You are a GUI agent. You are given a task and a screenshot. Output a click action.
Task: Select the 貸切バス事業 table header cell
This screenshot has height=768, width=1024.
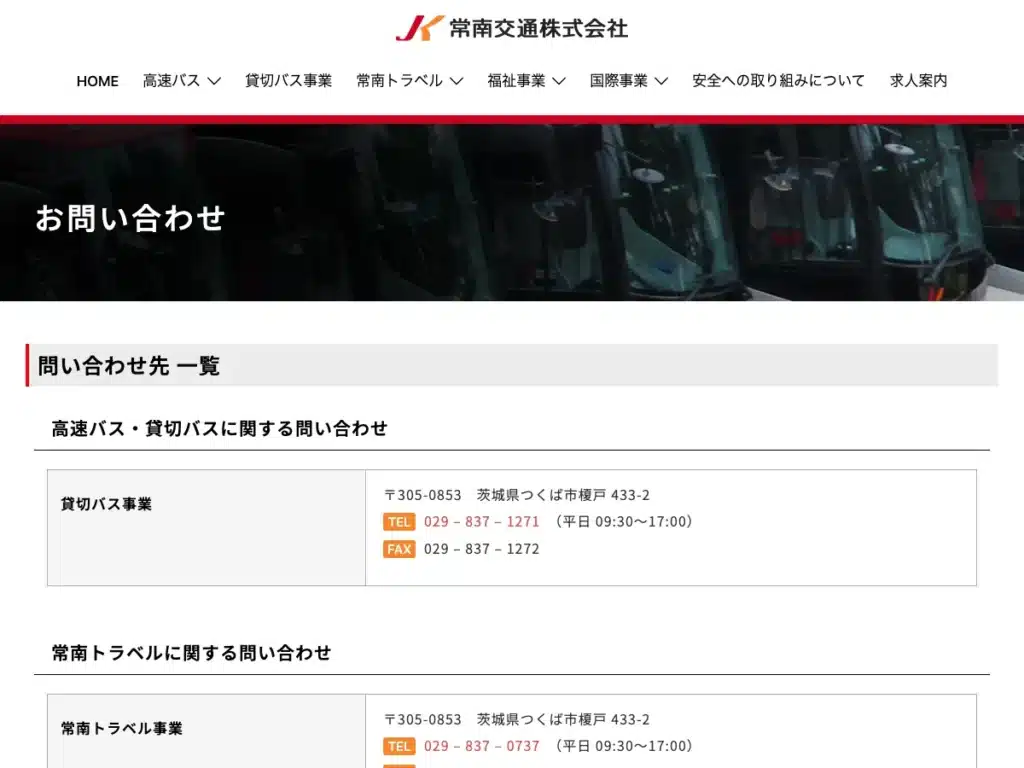point(206,528)
